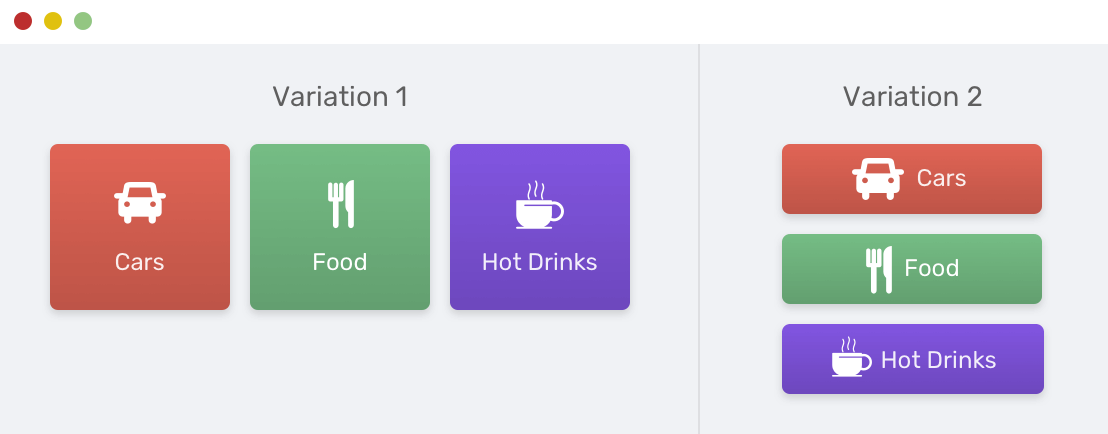Minimize the window using the yellow dot
This screenshot has width=1108, height=434.
pyautogui.click(x=53, y=21)
